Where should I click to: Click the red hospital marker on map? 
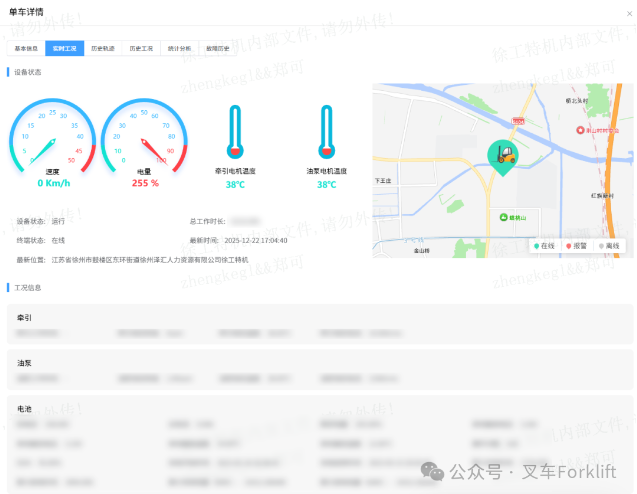[576, 129]
